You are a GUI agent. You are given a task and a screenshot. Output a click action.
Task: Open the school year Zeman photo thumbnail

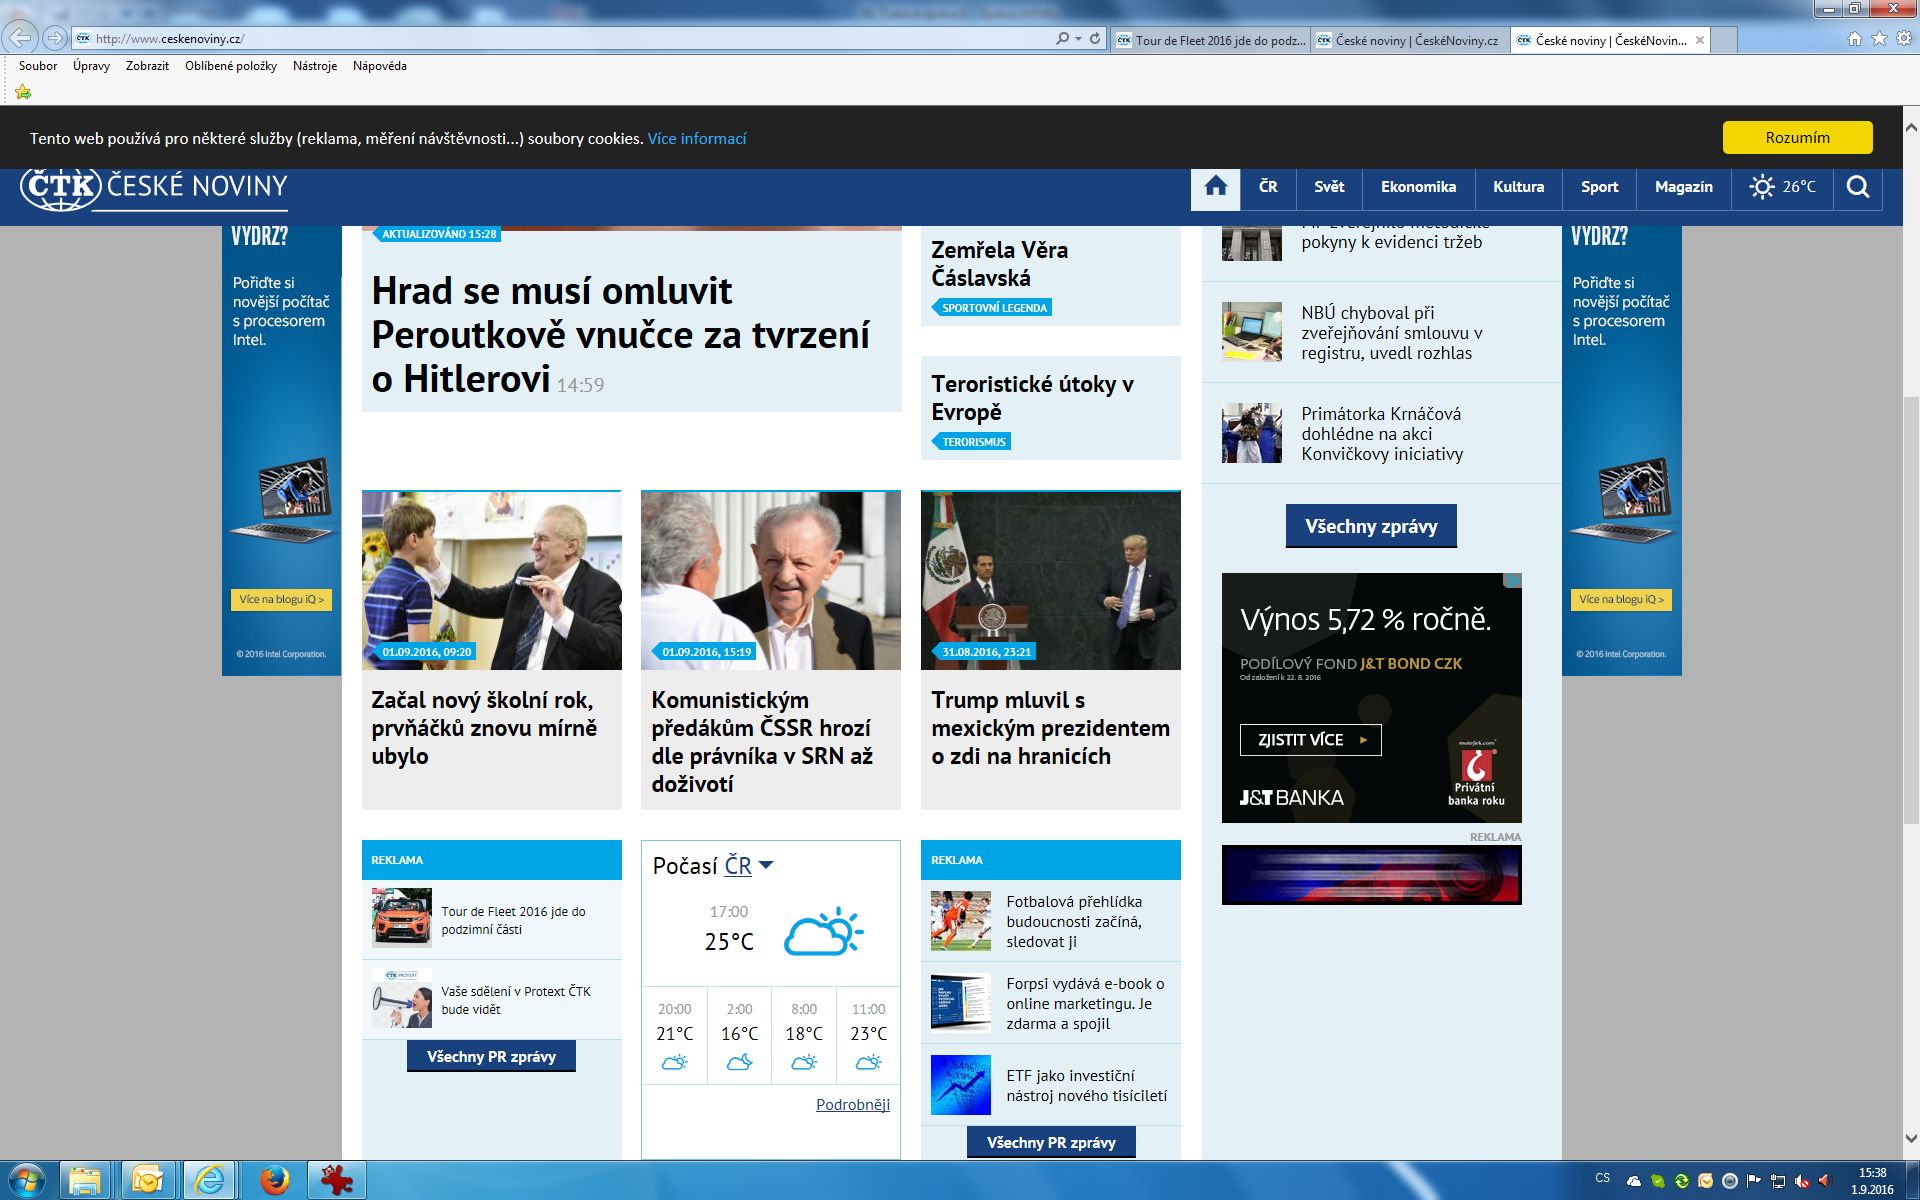pyautogui.click(x=491, y=580)
